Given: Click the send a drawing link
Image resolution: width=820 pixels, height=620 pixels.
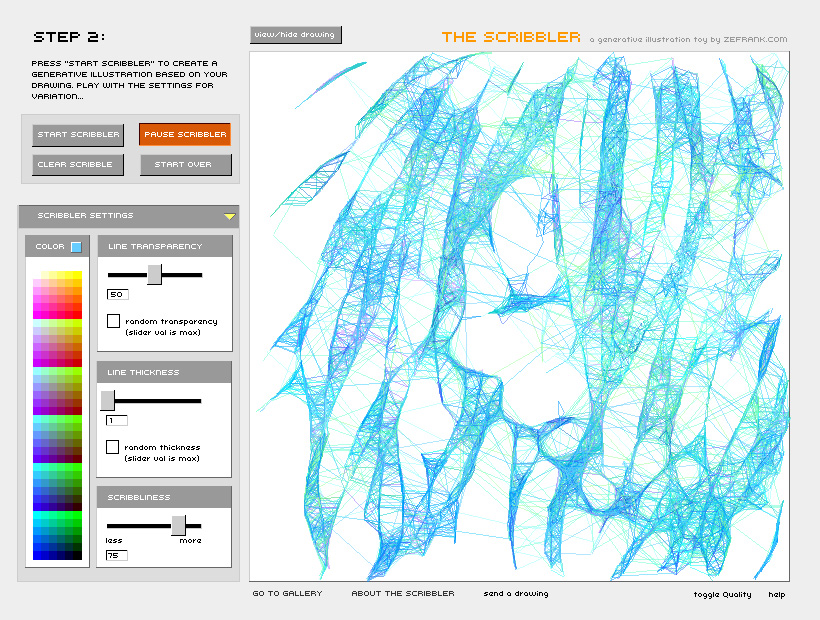Looking at the screenshot, I should [516, 594].
